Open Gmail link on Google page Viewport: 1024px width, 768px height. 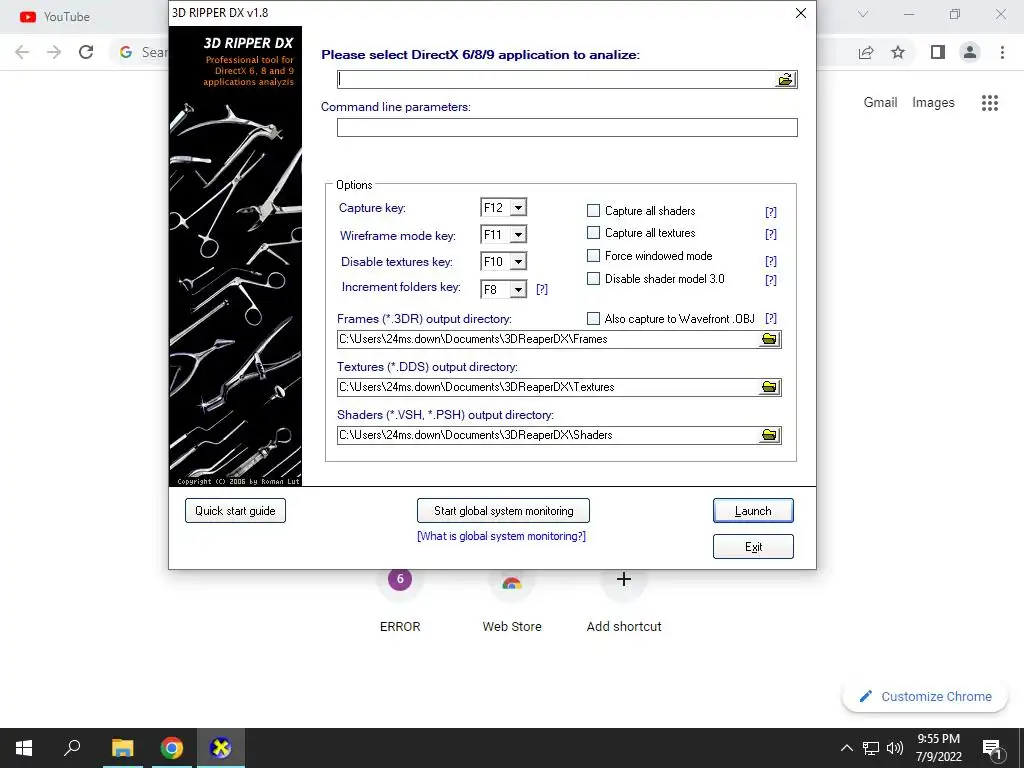tap(880, 103)
